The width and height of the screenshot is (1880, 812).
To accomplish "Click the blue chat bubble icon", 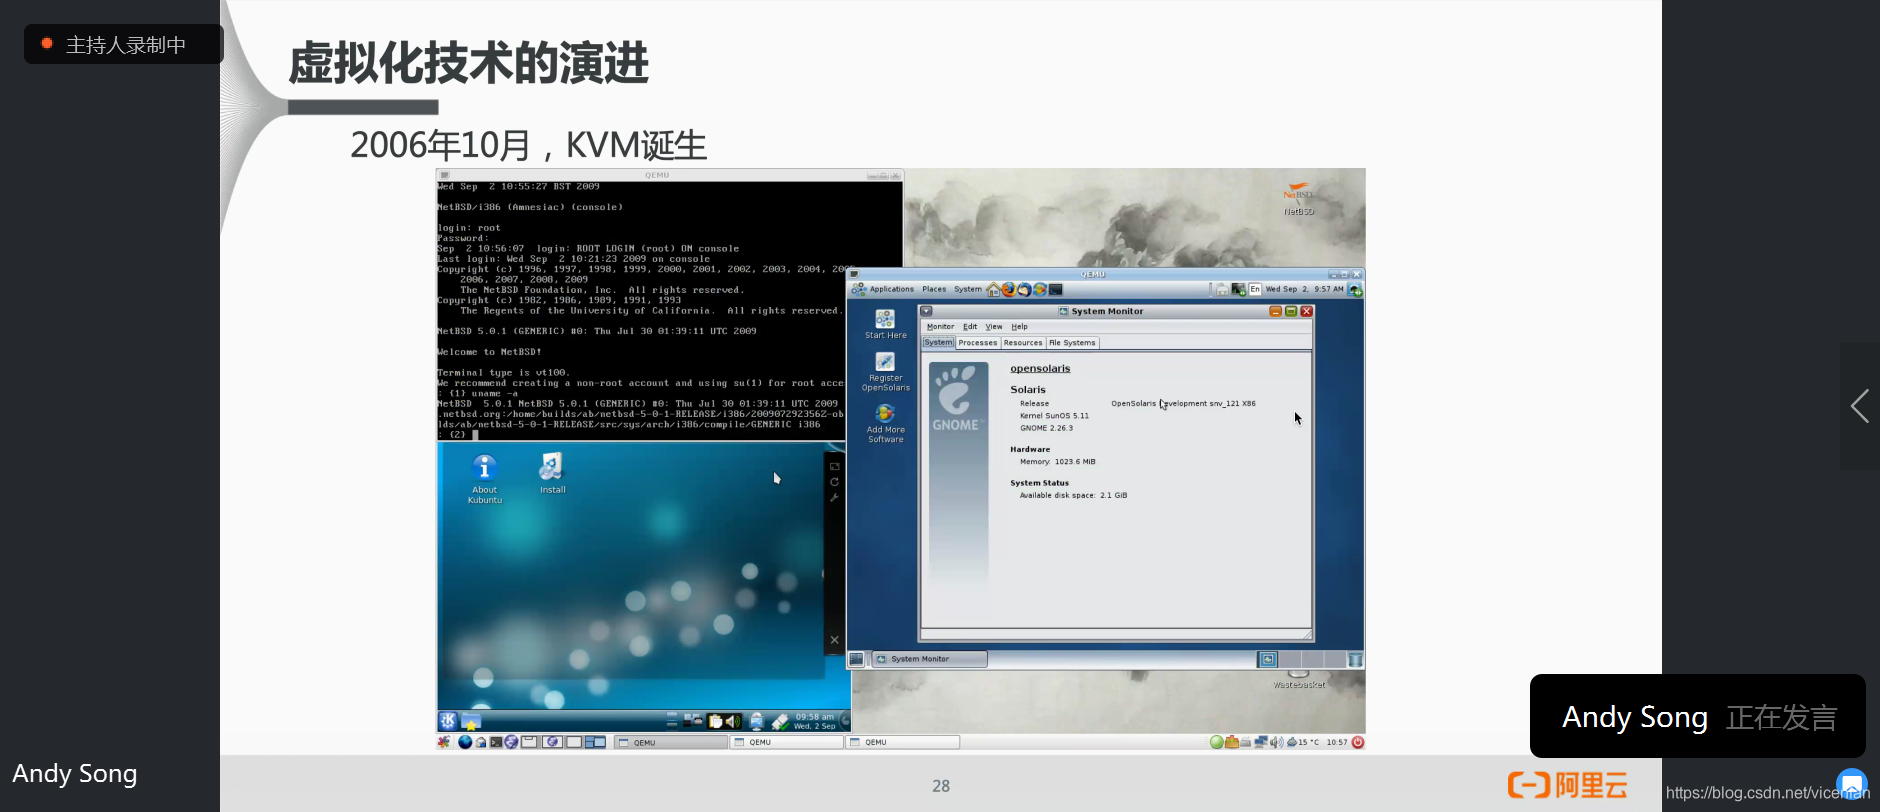I will (x=1852, y=784).
